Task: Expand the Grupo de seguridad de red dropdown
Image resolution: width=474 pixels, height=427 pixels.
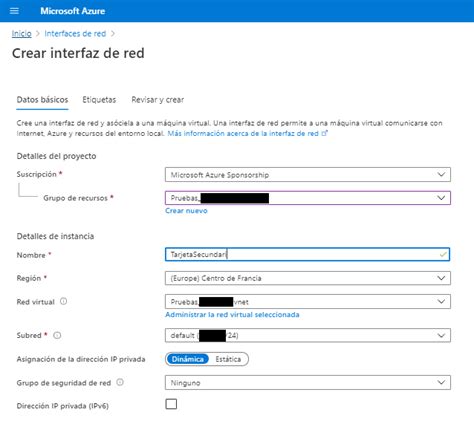Action: (308, 383)
